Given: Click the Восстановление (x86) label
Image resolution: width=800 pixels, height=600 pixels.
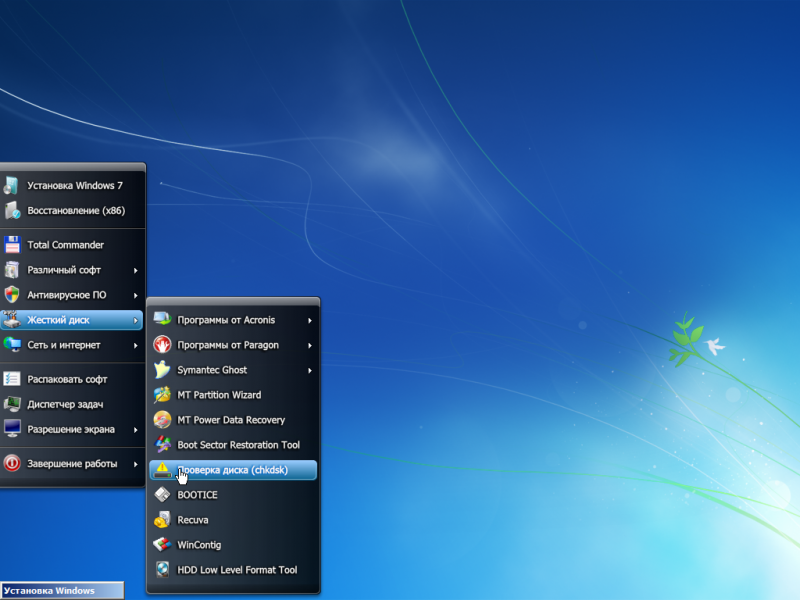Looking at the screenshot, I should point(76,211).
